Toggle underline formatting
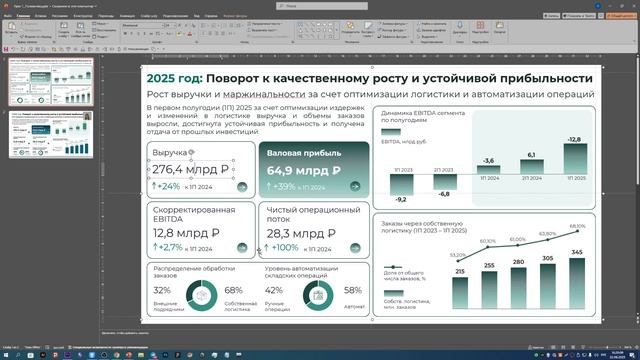 [x=138, y=33]
